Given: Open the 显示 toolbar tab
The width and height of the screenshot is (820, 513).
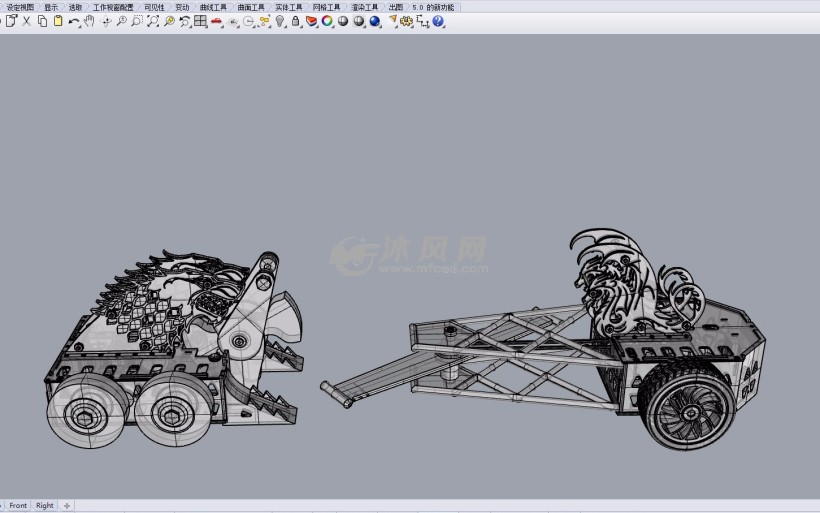Looking at the screenshot, I should [51, 7].
